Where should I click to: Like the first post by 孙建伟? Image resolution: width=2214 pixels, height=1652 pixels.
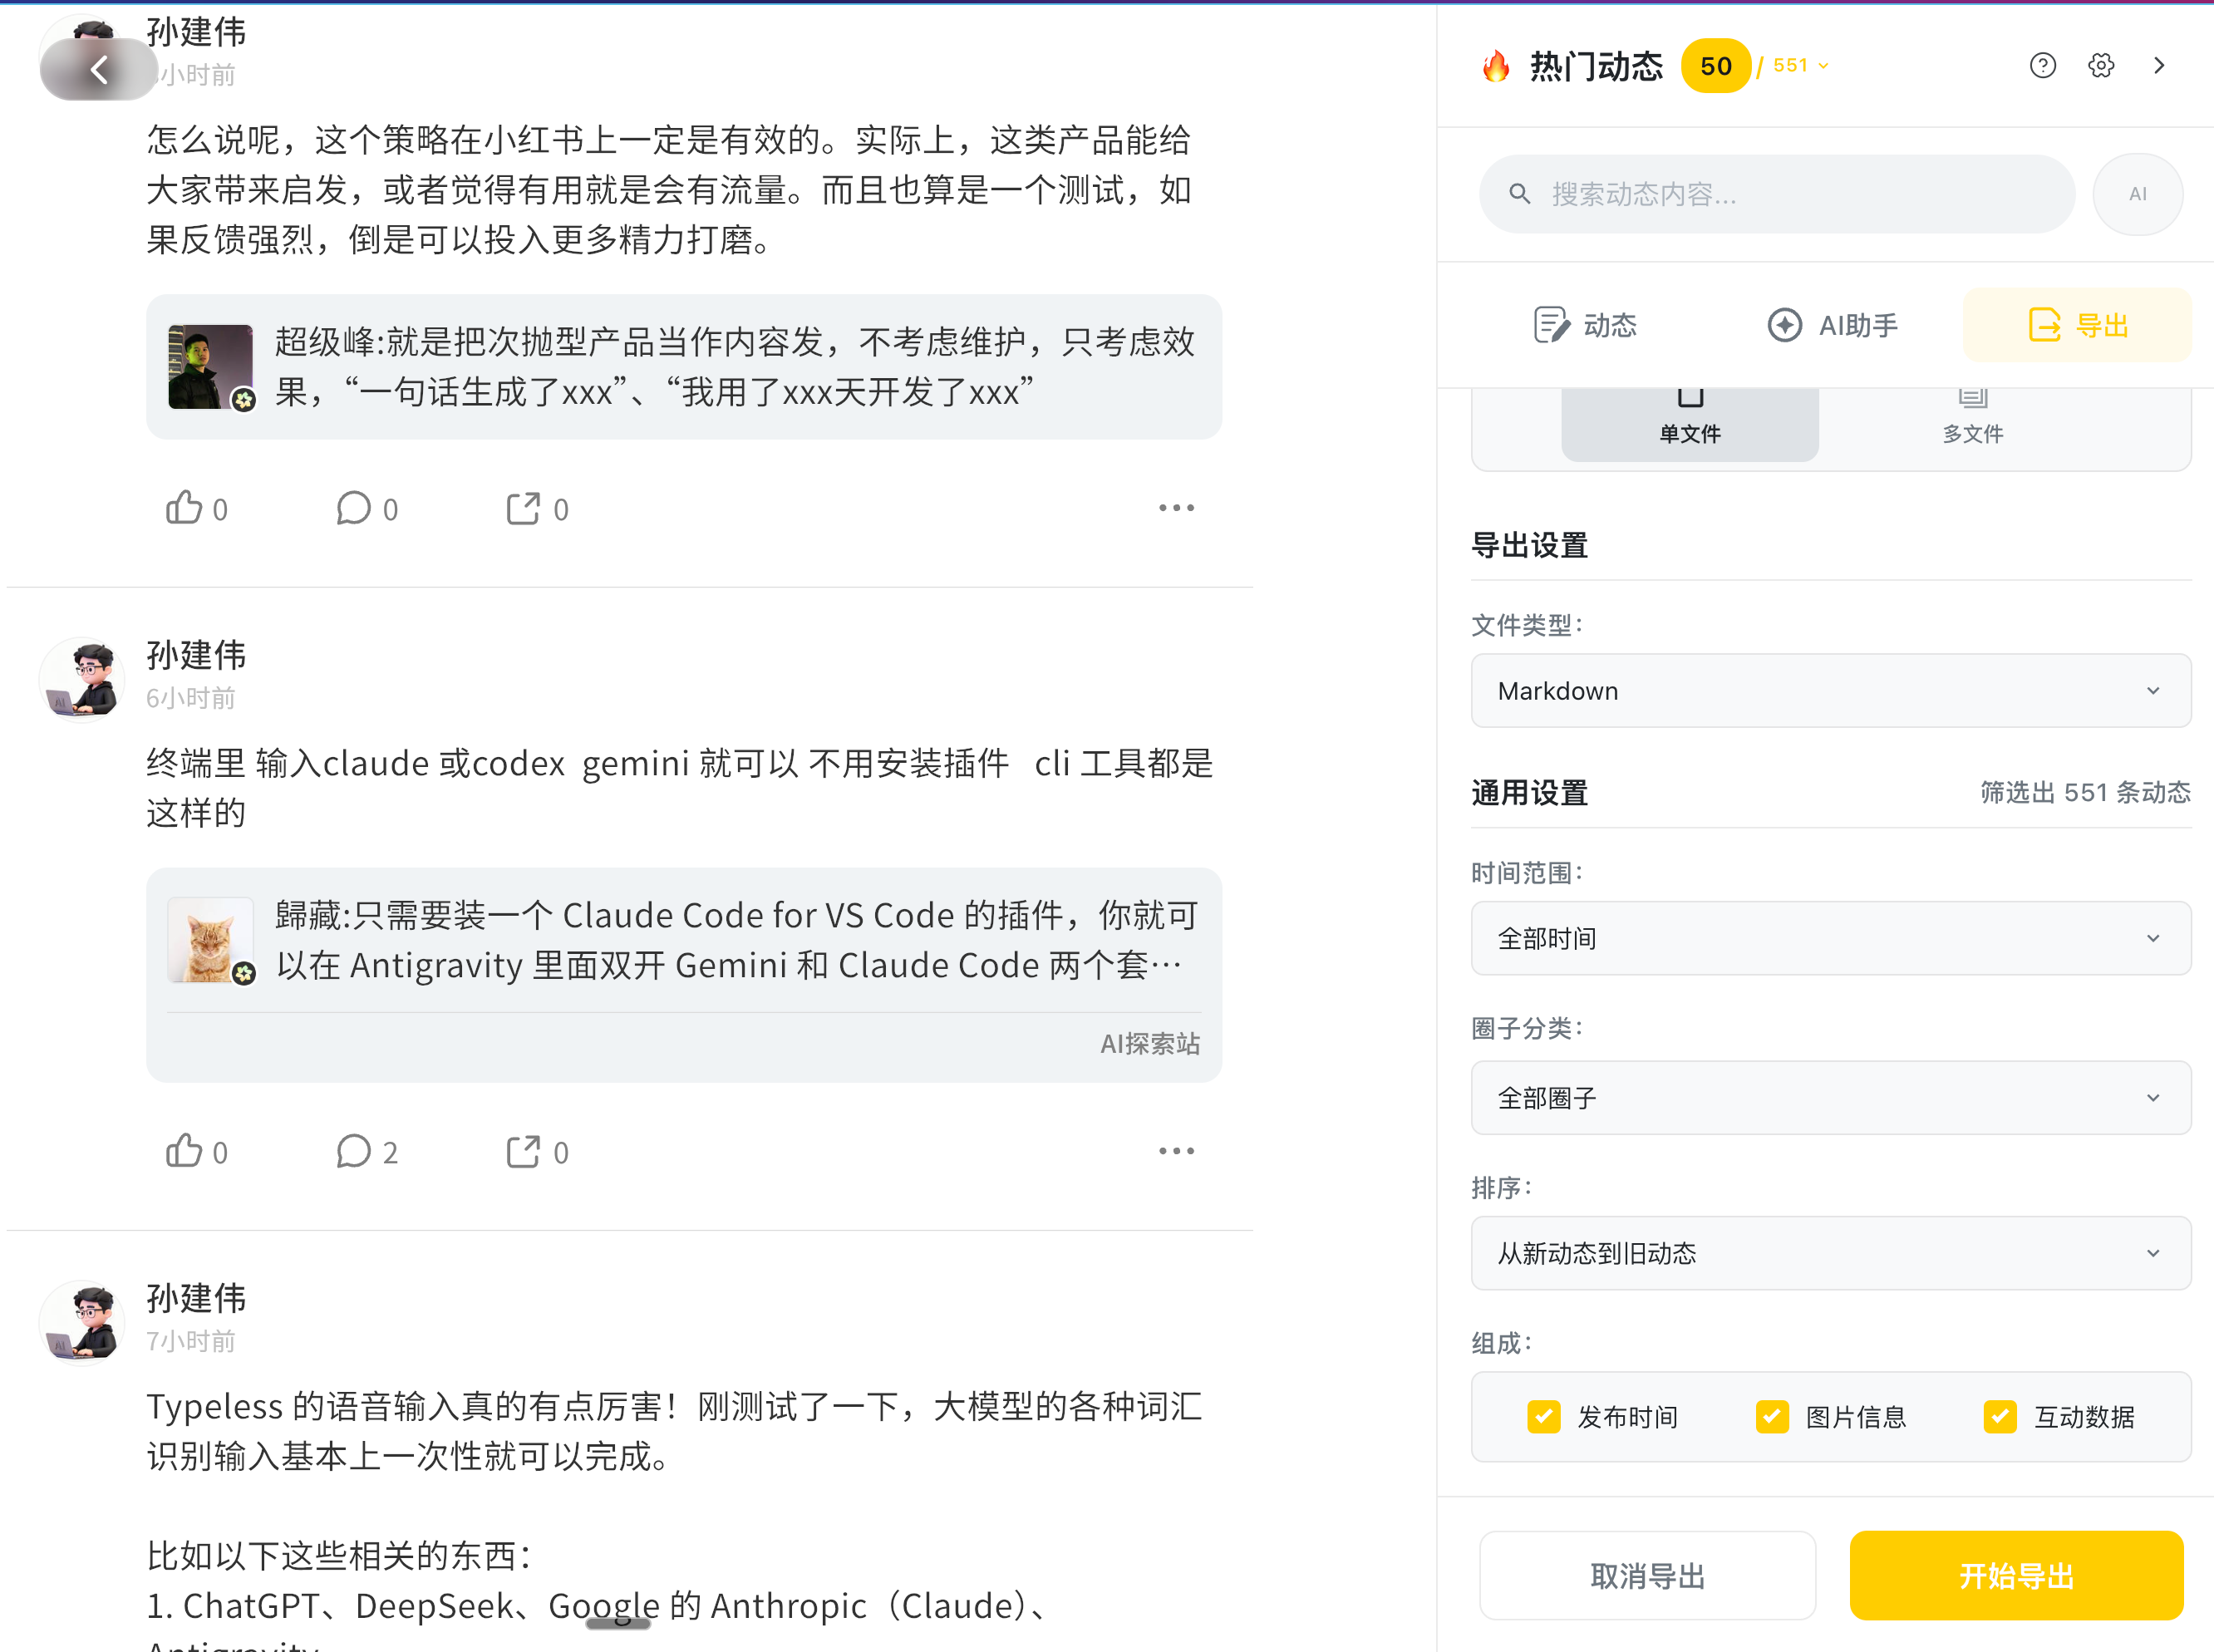185,508
